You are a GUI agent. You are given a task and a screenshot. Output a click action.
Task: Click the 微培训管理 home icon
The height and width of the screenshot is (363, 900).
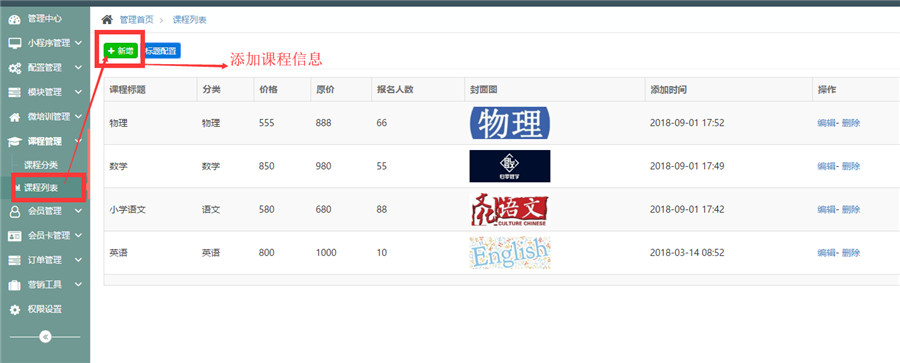tap(15, 117)
